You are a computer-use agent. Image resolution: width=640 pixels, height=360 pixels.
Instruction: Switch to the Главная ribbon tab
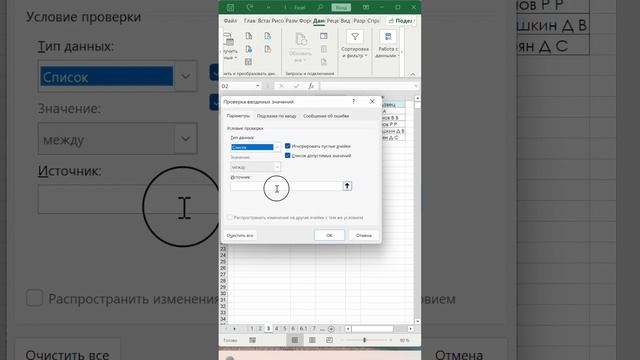249,20
